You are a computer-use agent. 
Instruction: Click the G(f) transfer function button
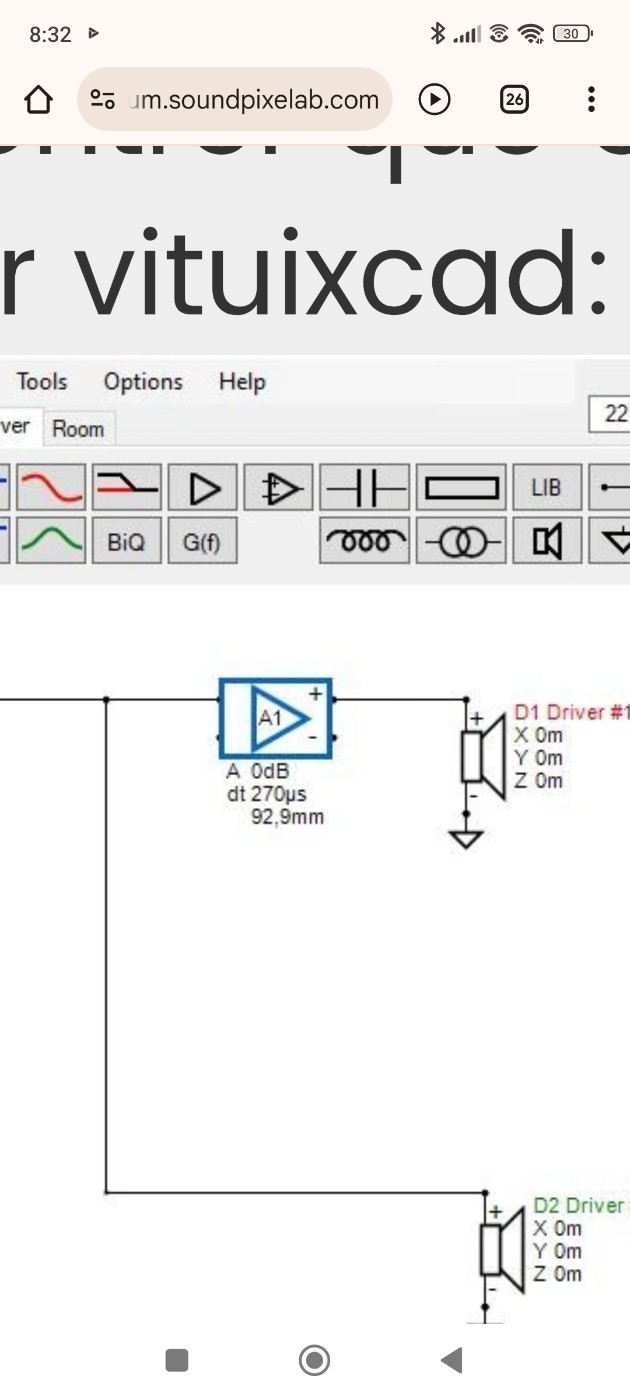(x=203, y=541)
